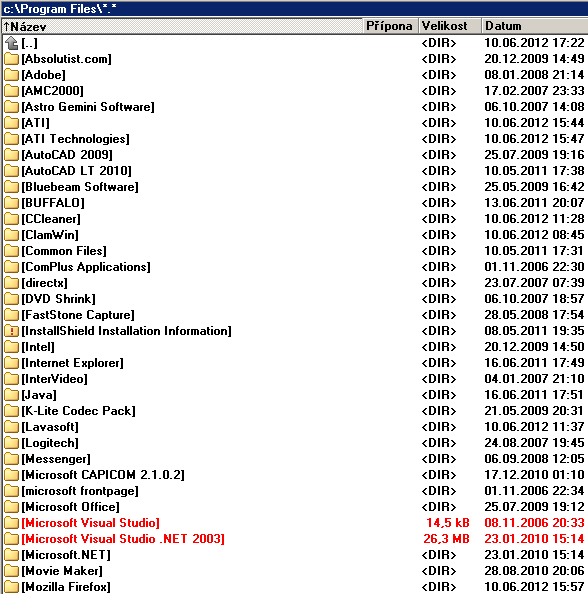
Task: Select the [Messenger] folder name
Action: [x=56, y=459]
